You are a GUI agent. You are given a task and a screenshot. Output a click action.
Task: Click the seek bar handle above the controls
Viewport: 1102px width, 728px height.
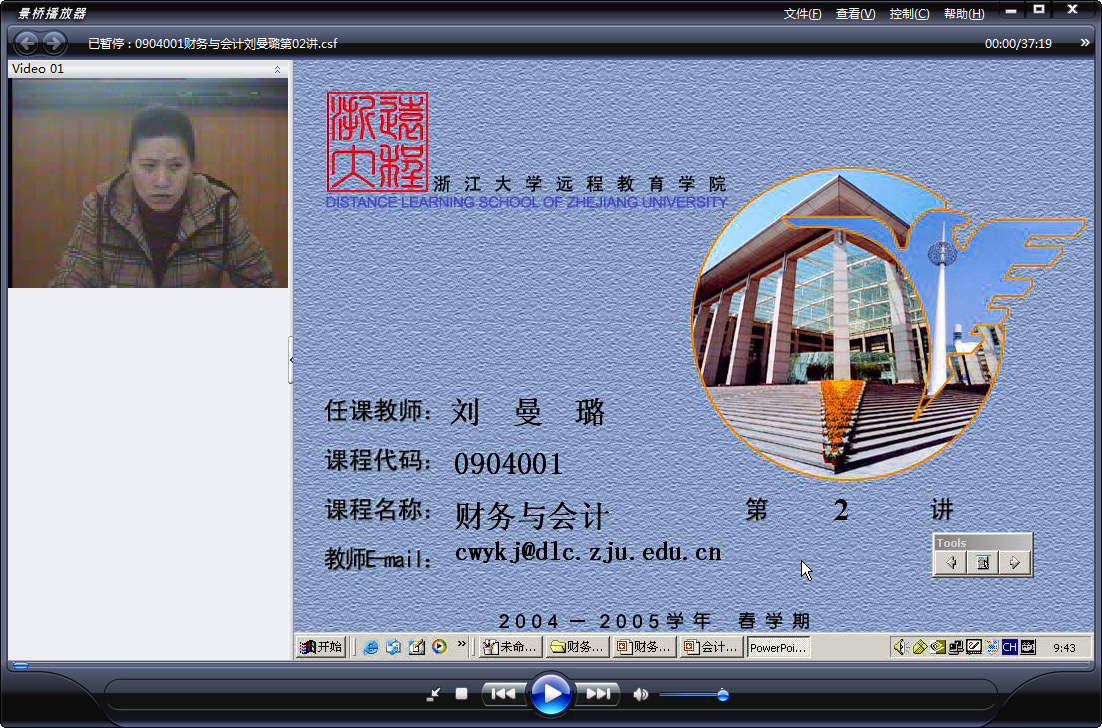[x=21, y=665]
